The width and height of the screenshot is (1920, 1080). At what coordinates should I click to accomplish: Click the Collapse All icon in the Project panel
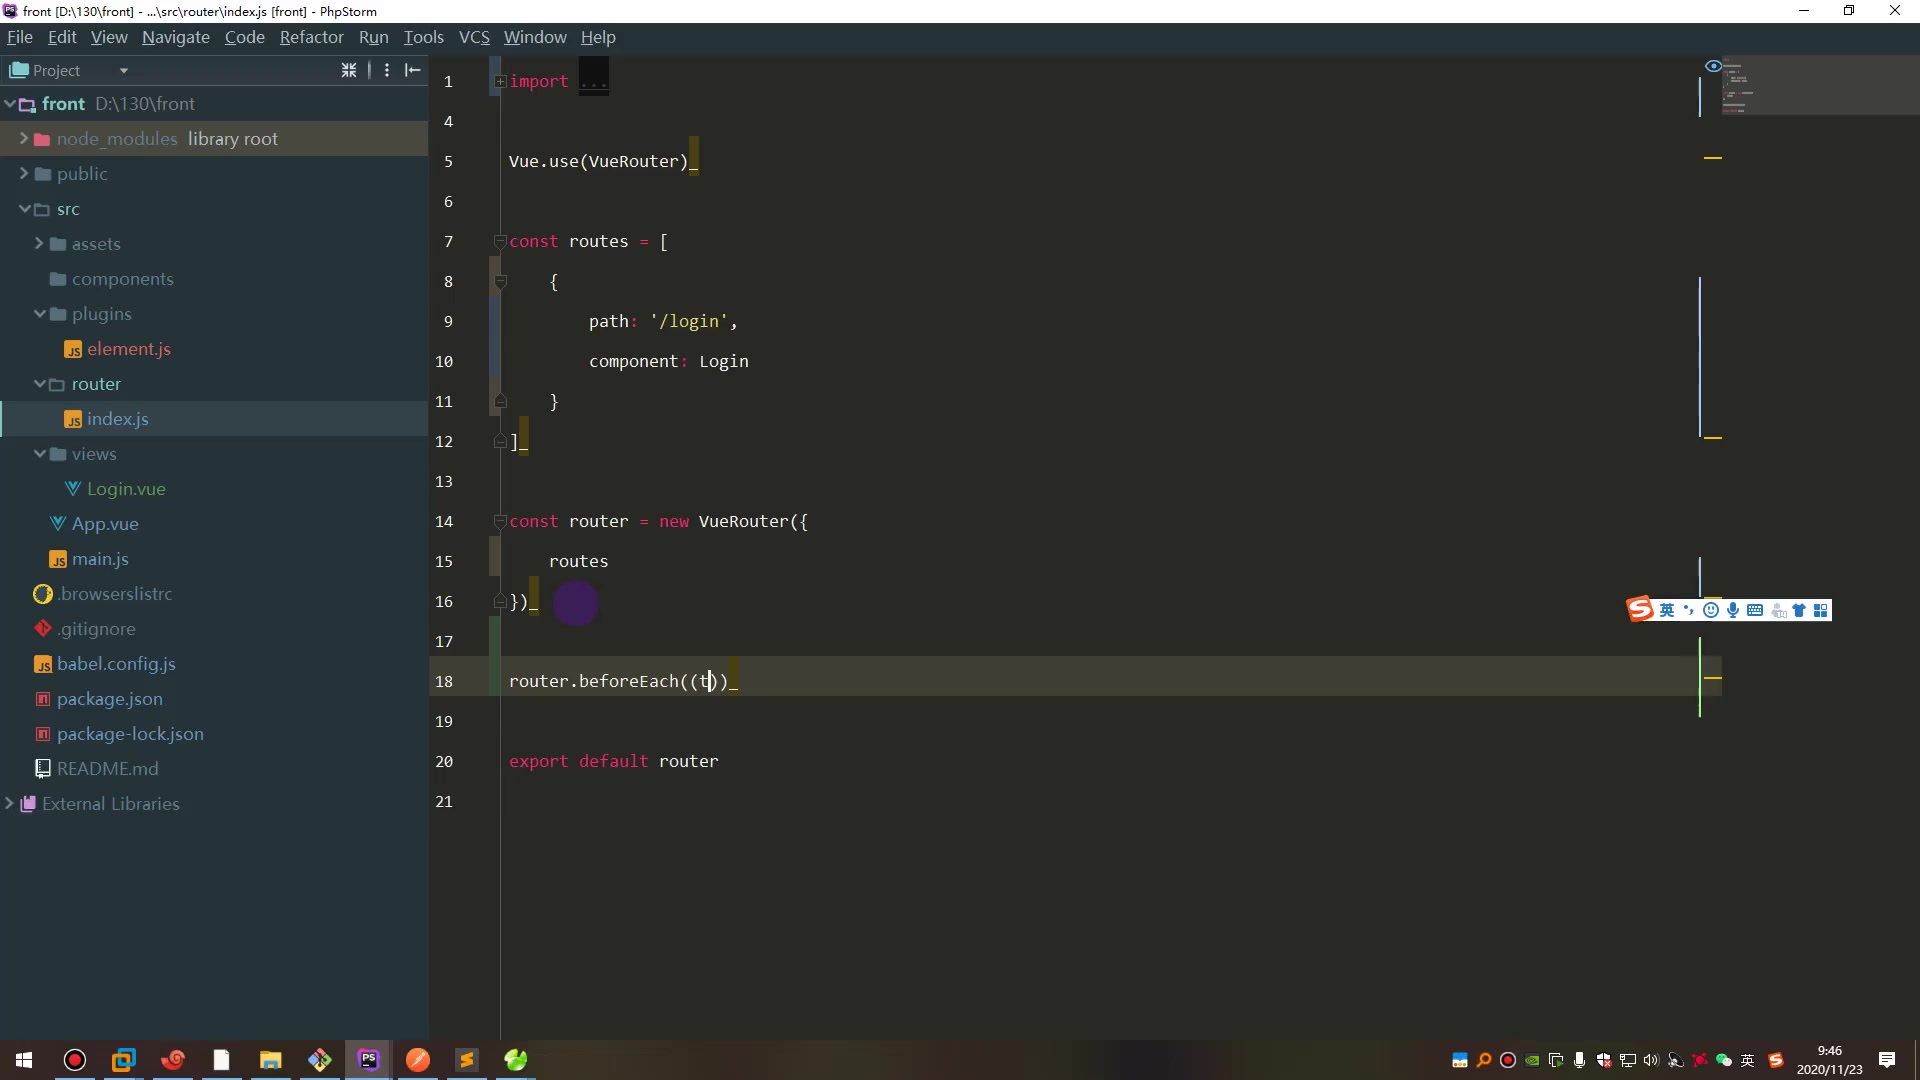349,70
